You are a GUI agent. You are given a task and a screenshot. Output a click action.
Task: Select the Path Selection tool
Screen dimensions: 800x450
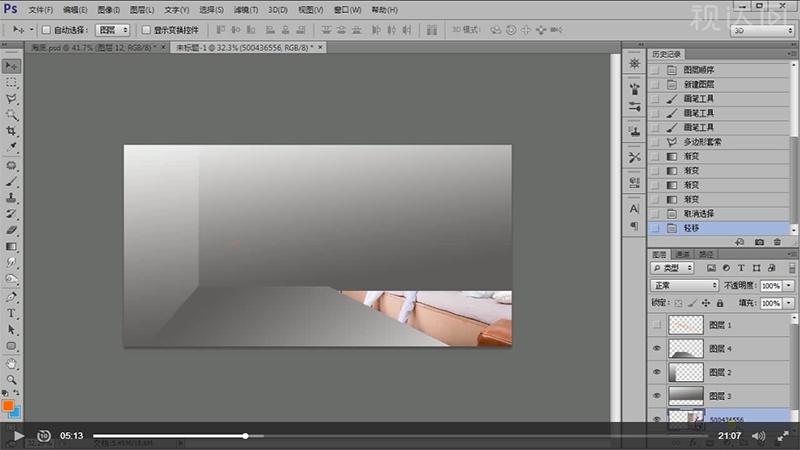(11, 330)
